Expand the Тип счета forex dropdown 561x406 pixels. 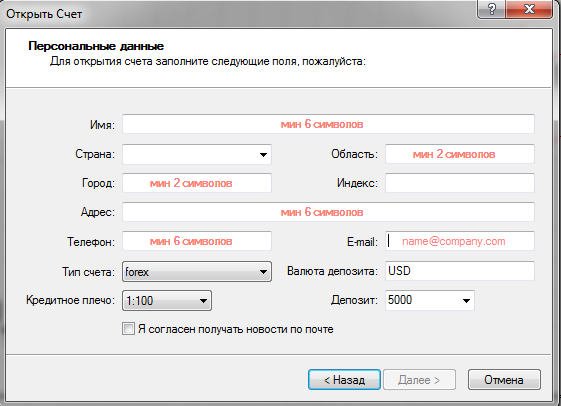(x=263, y=272)
